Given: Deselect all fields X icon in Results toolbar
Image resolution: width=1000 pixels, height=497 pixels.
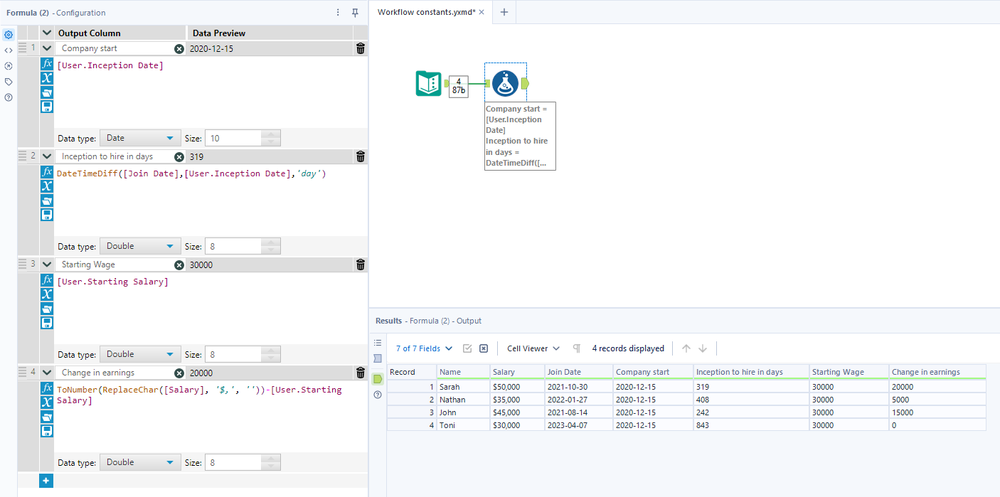Looking at the screenshot, I should click(x=483, y=348).
